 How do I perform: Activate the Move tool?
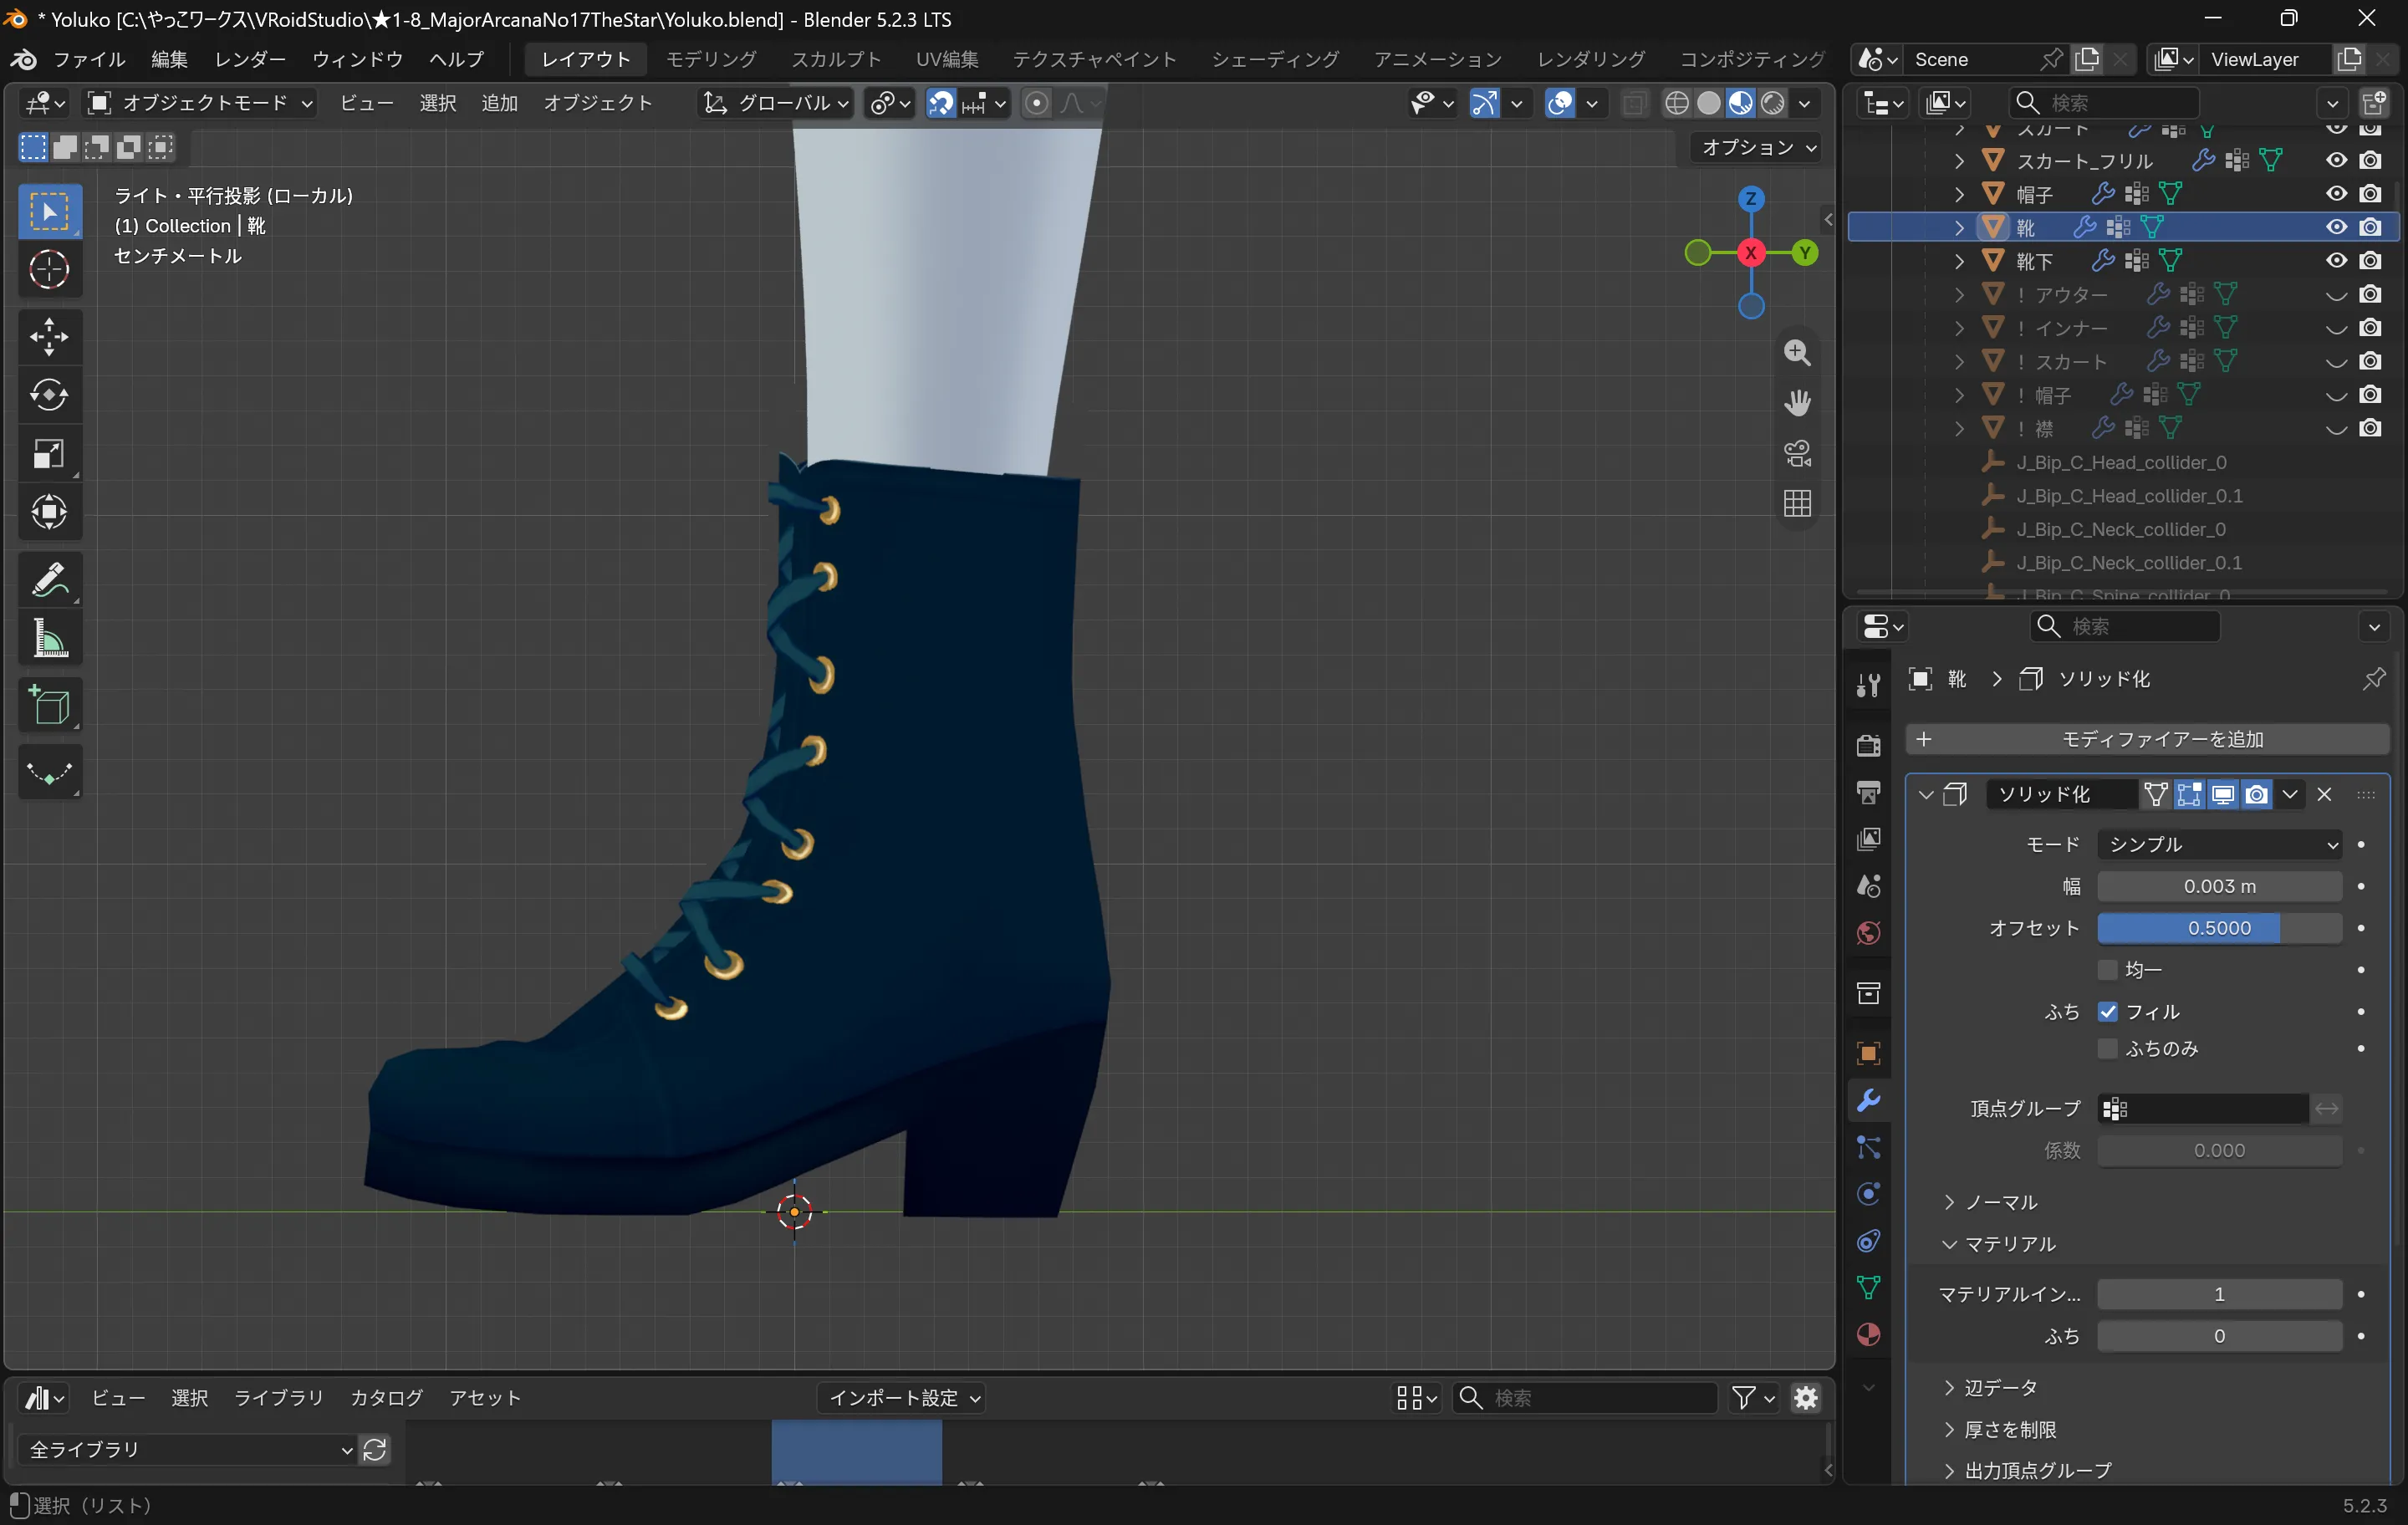tap(49, 337)
